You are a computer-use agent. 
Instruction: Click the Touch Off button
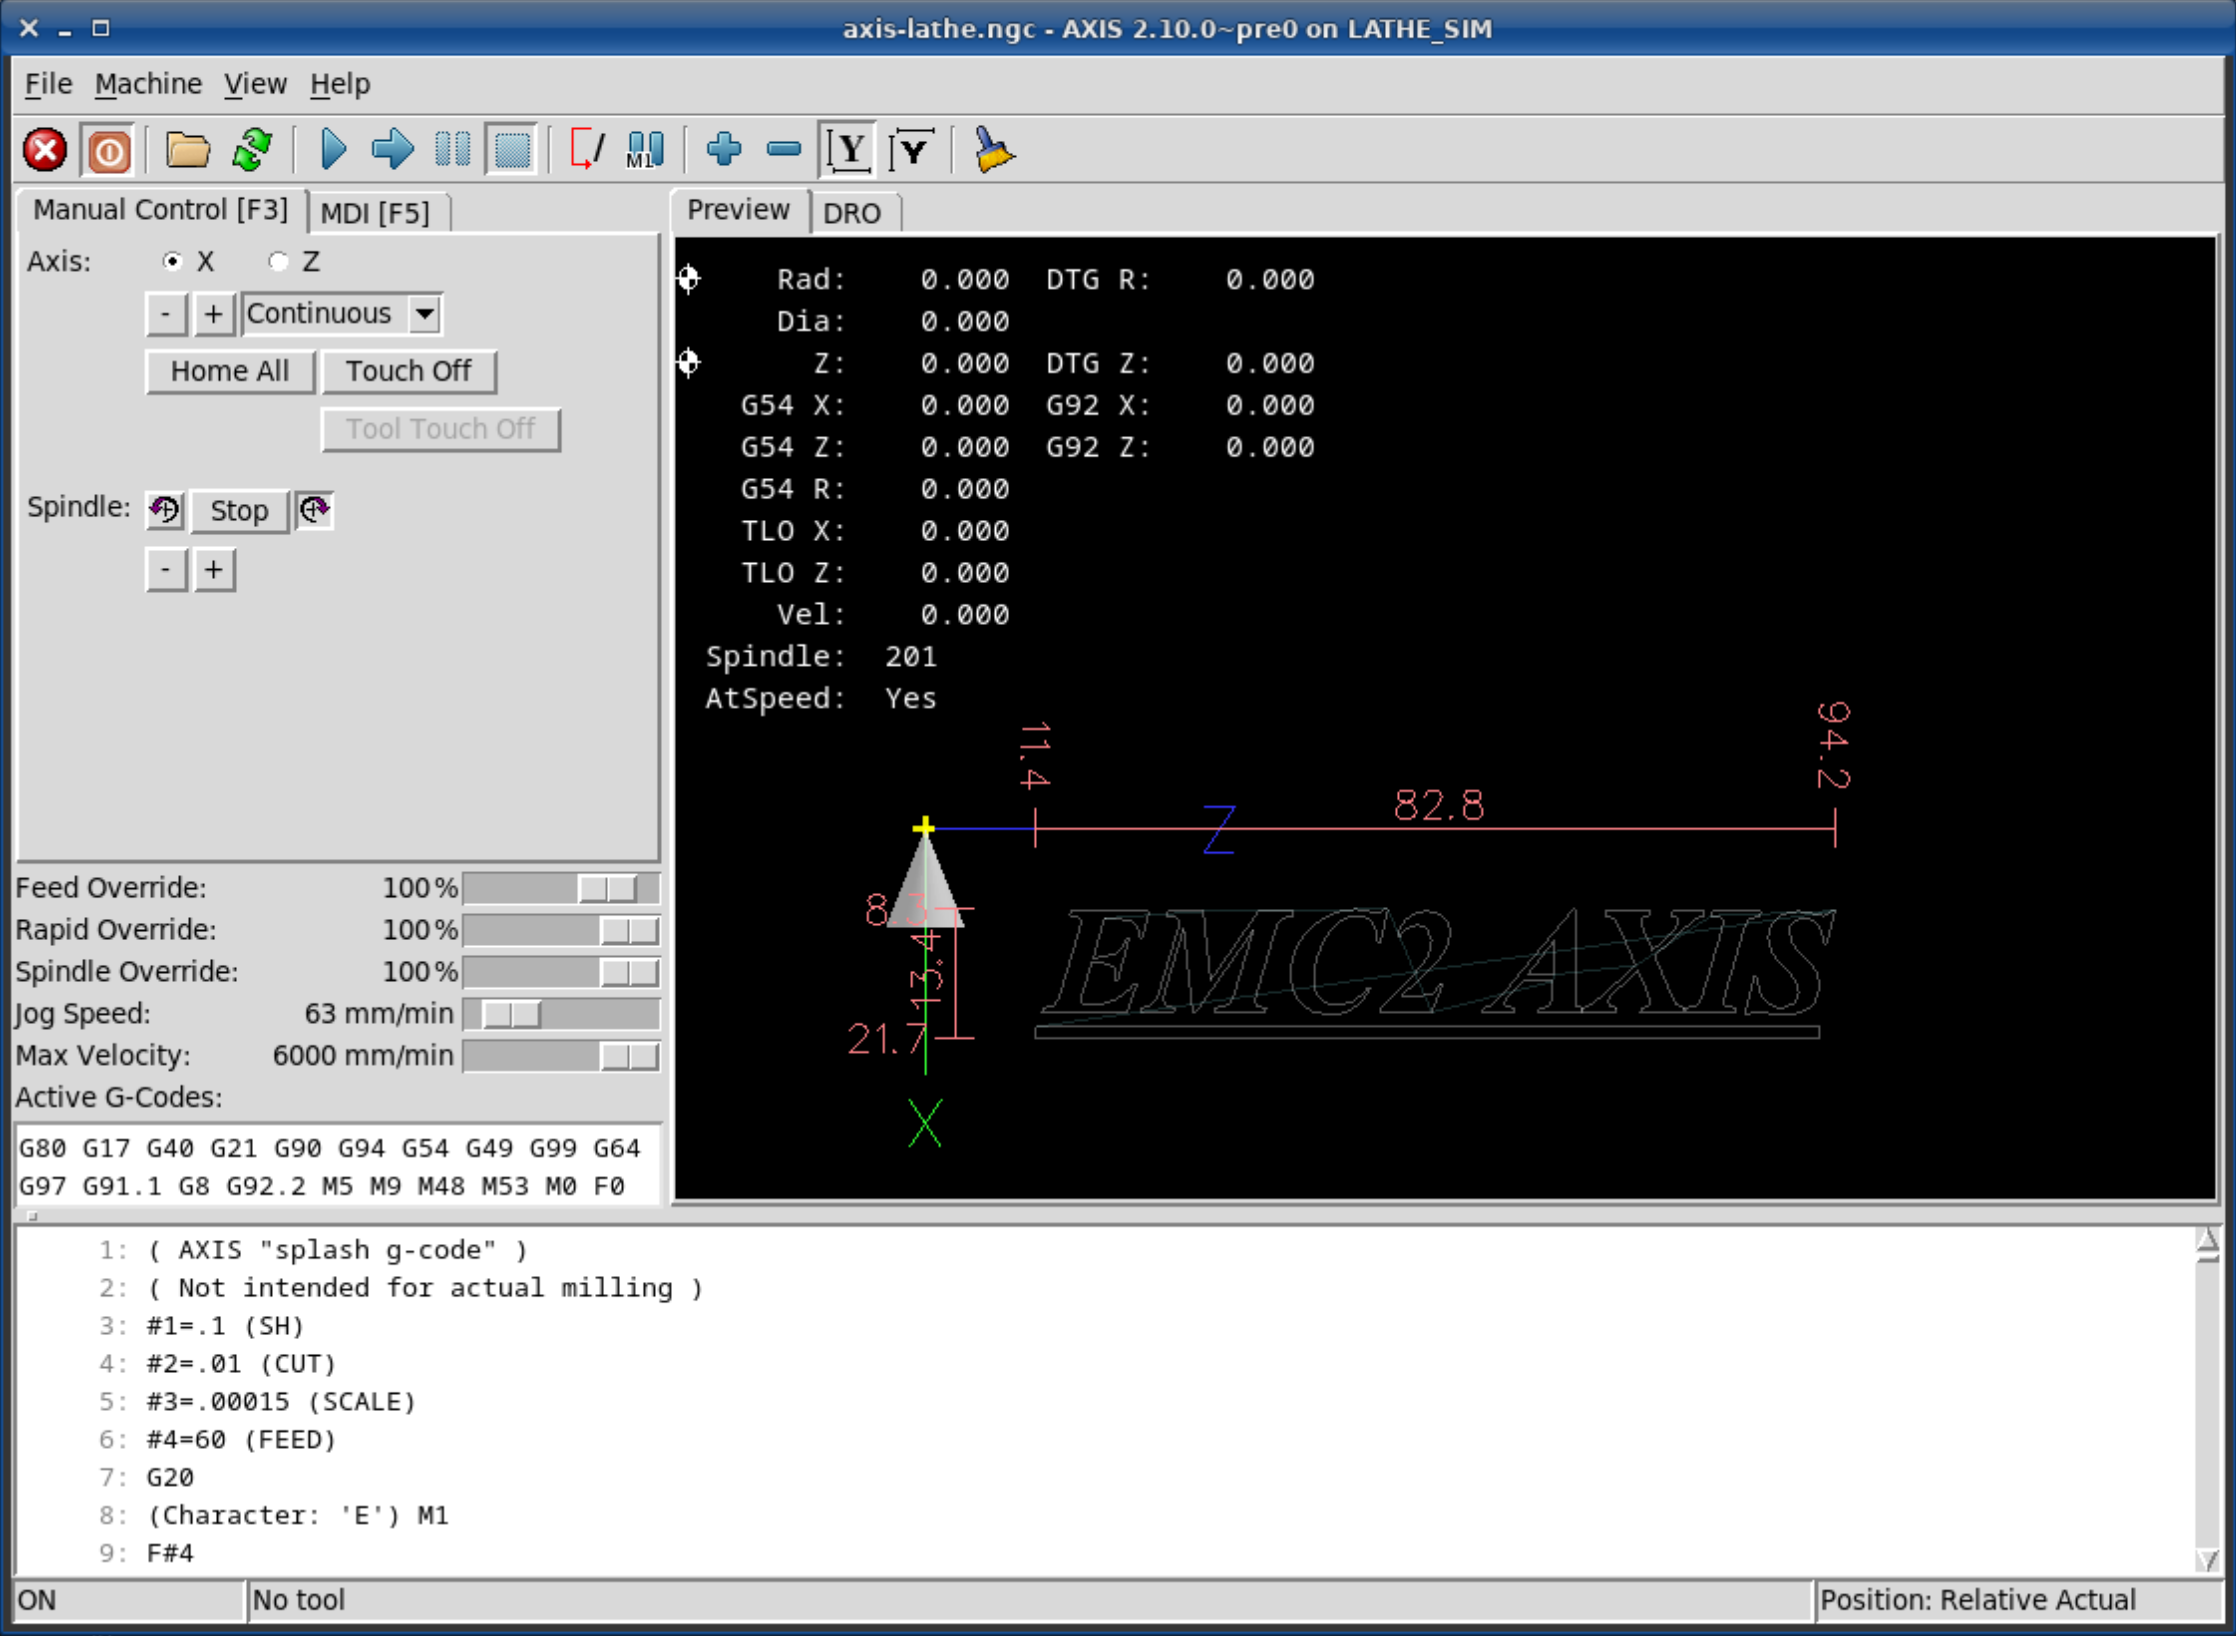tap(408, 371)
